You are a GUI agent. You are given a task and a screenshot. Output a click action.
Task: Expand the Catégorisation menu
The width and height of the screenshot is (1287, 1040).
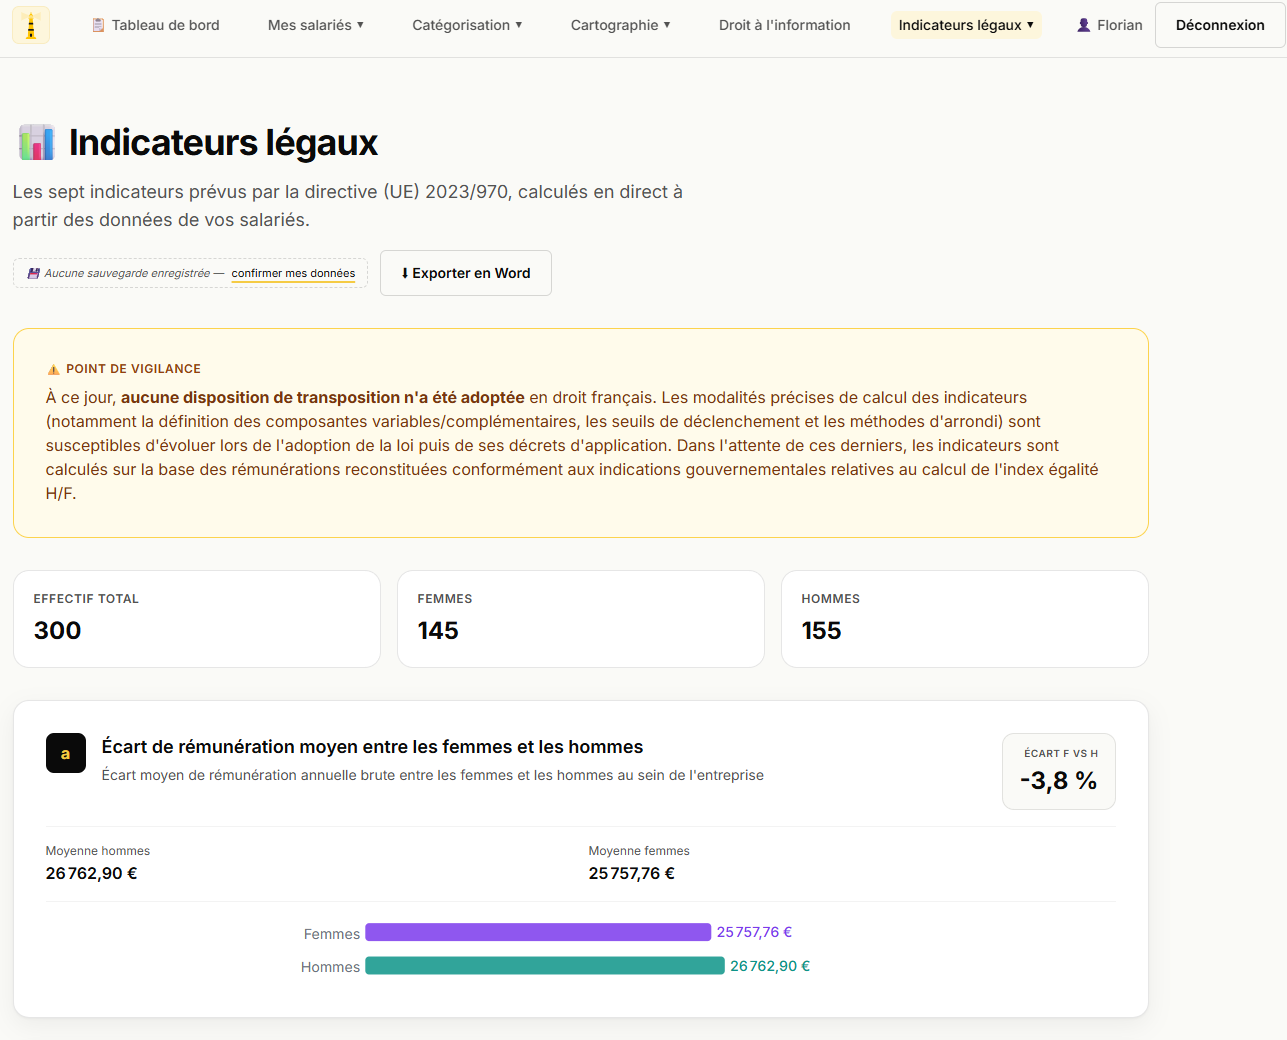coord(467,25)
